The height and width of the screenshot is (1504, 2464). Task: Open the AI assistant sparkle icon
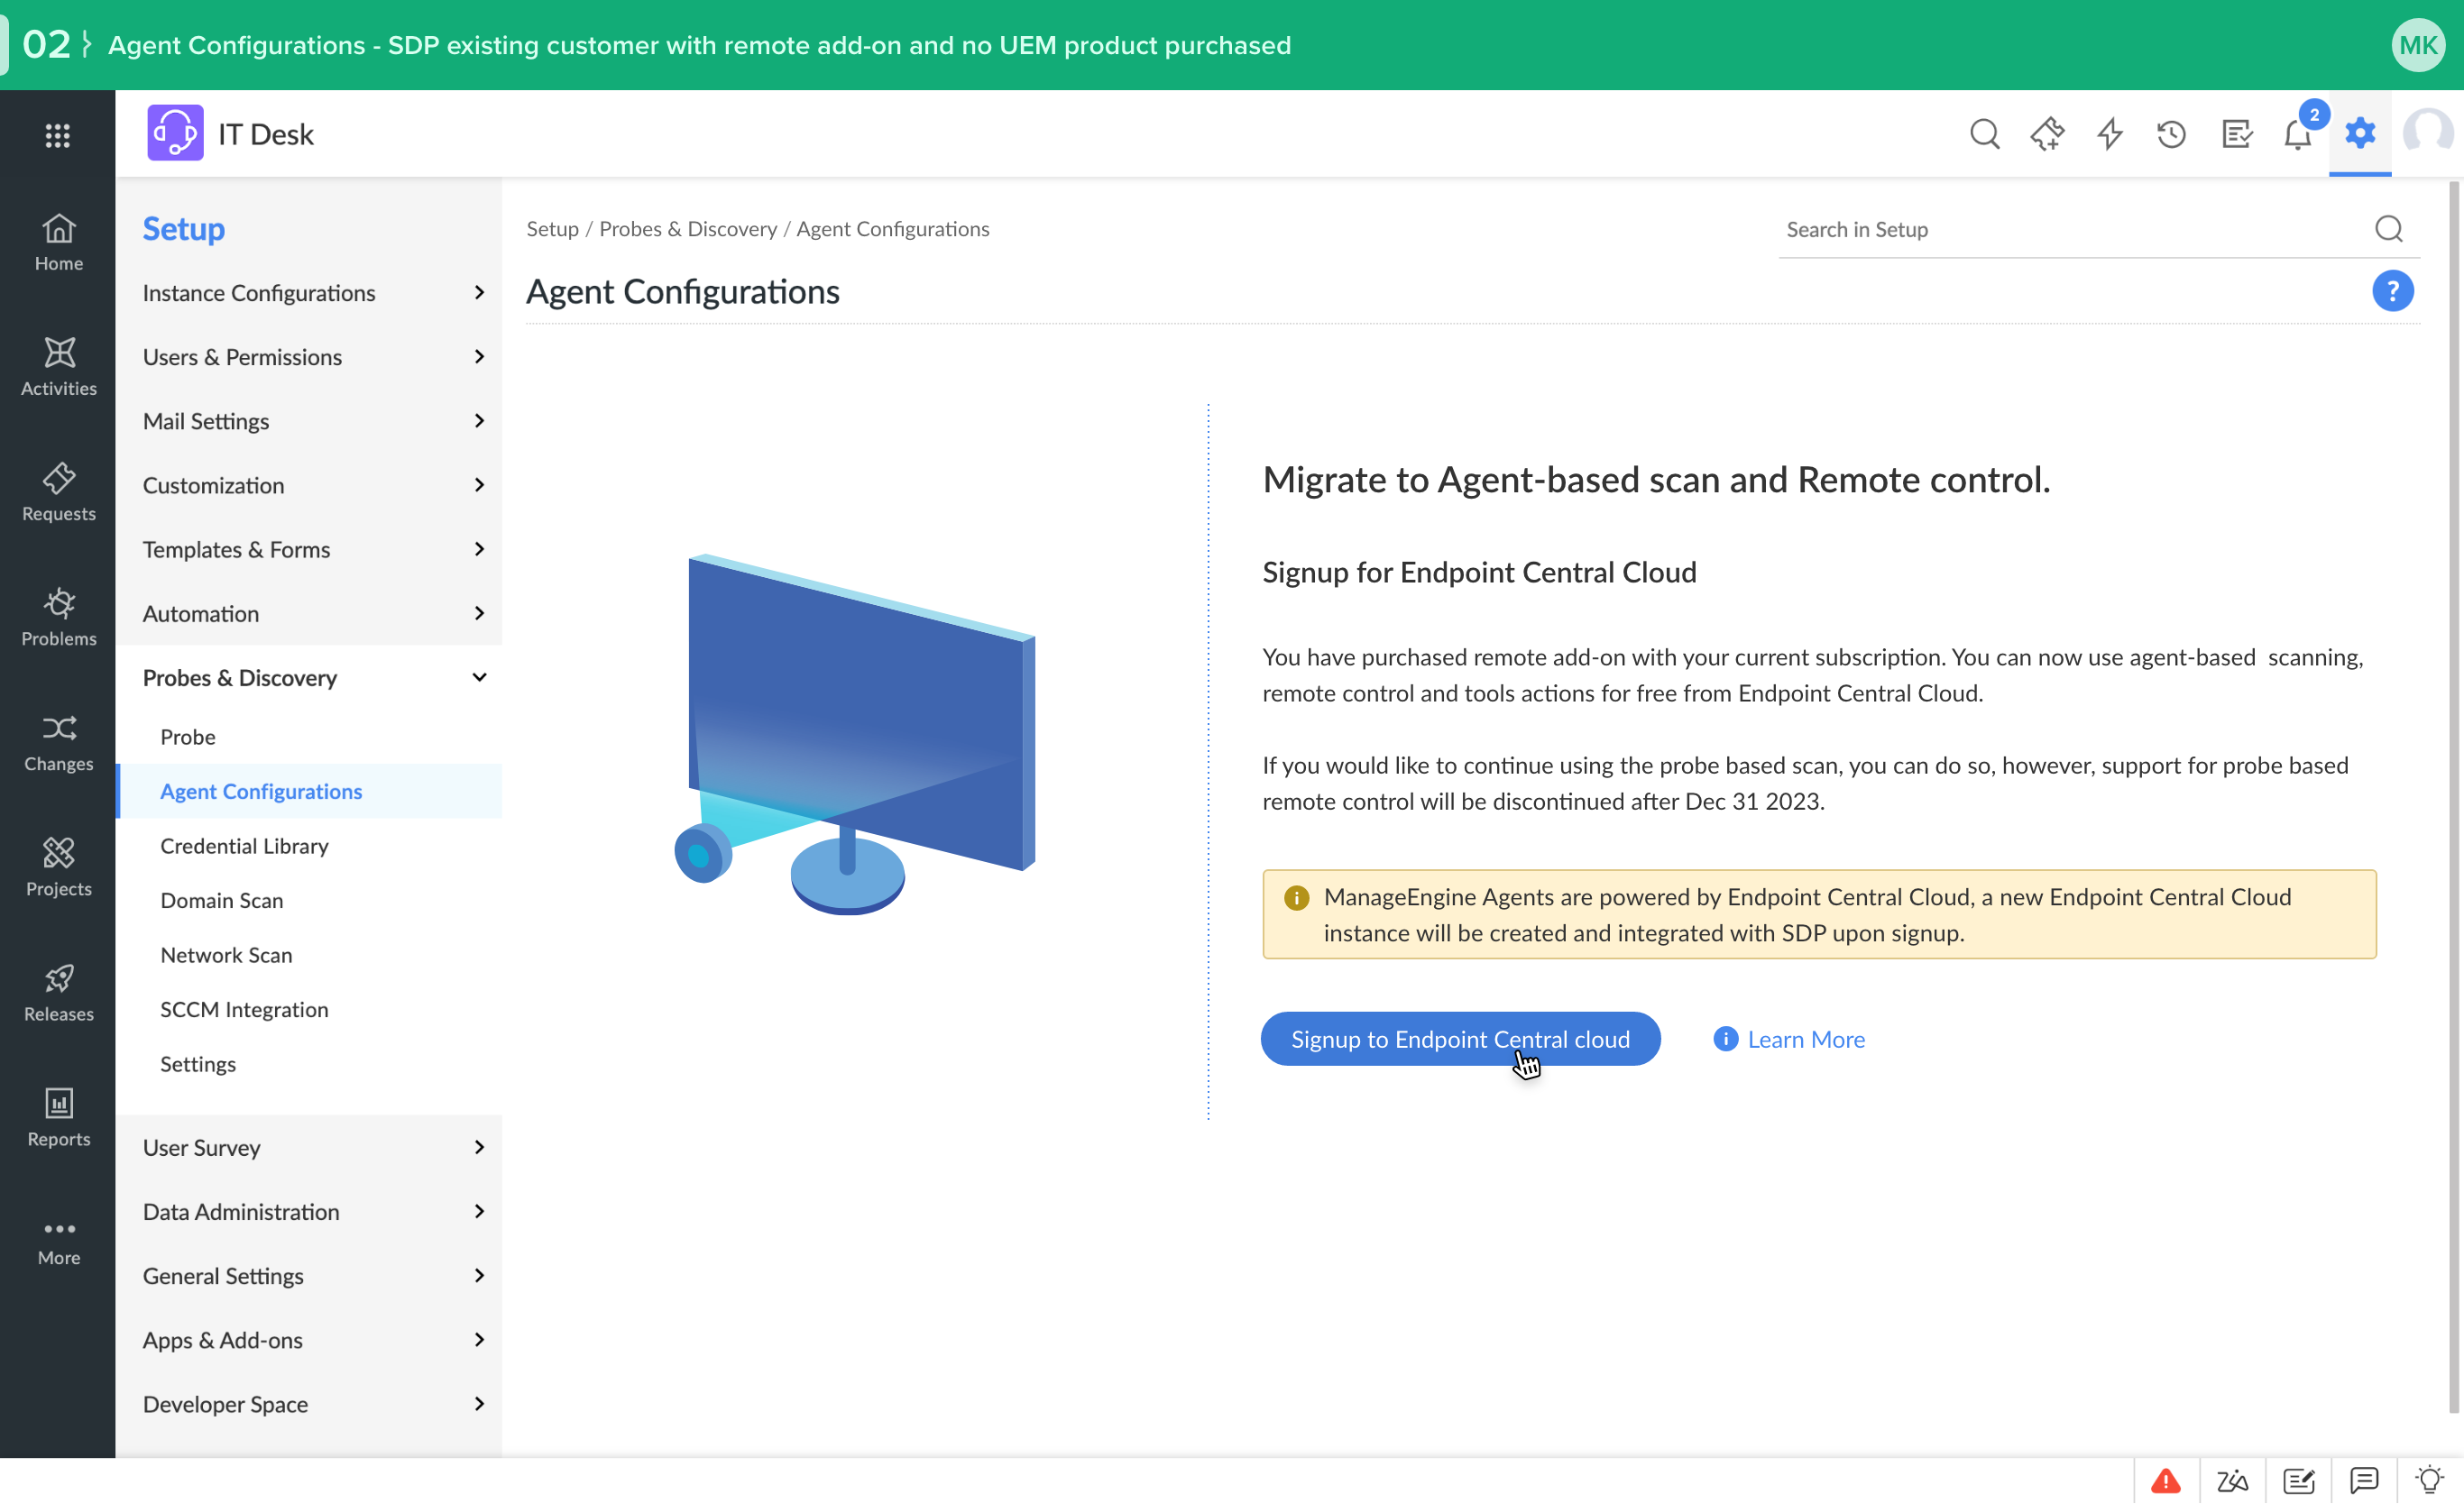2047,134
